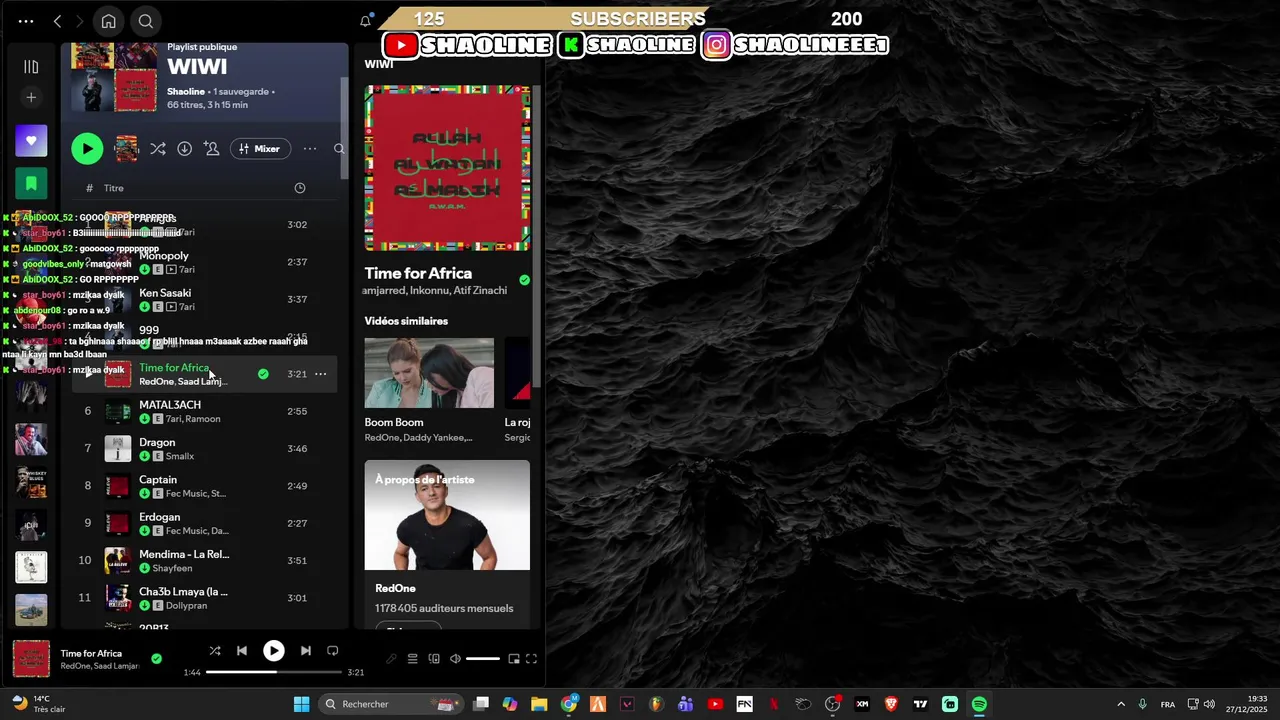Open the green bookmark Episodes item

coord(31,183)
